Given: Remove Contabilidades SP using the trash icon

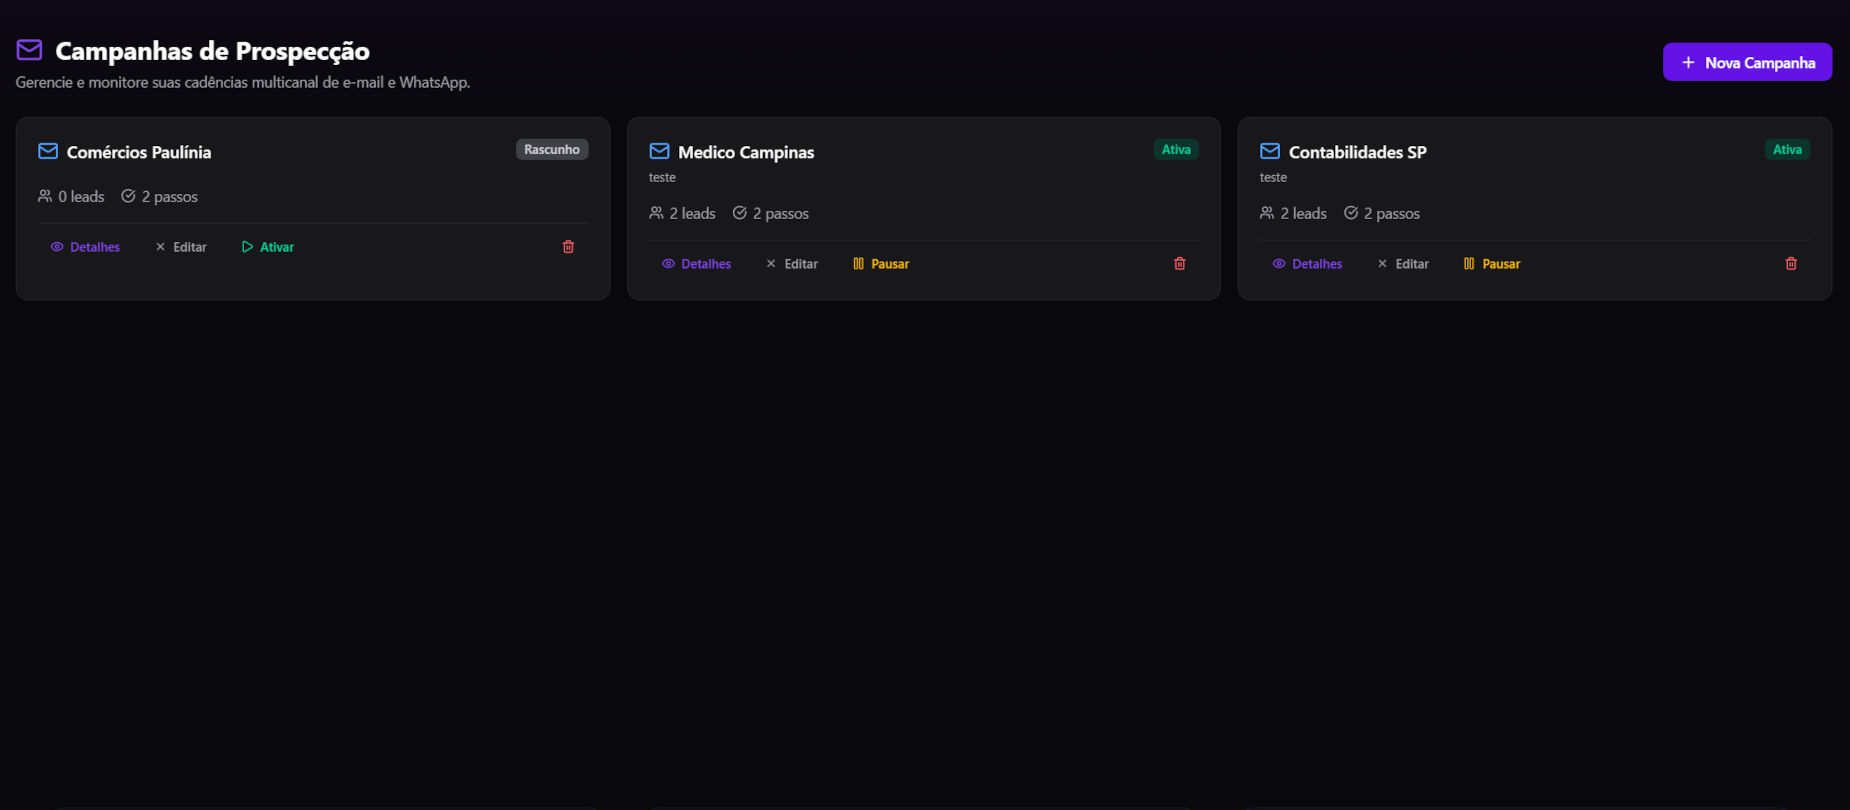Looking at the screenshot, I should 1790,264.
